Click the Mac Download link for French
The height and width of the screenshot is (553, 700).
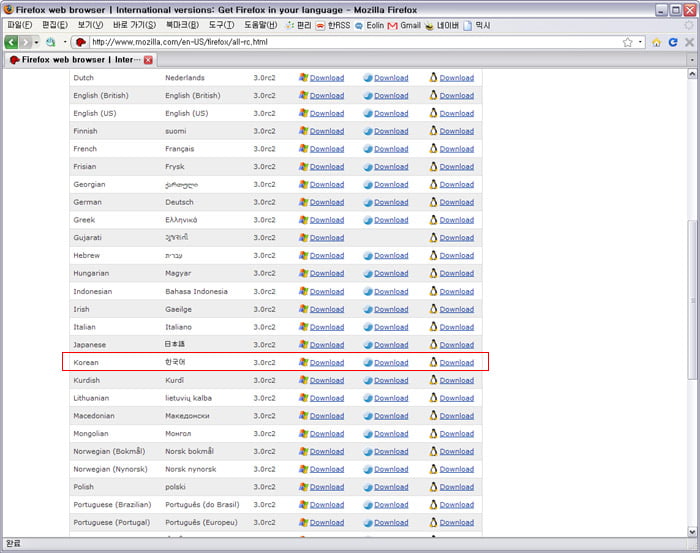pos(391,149)
